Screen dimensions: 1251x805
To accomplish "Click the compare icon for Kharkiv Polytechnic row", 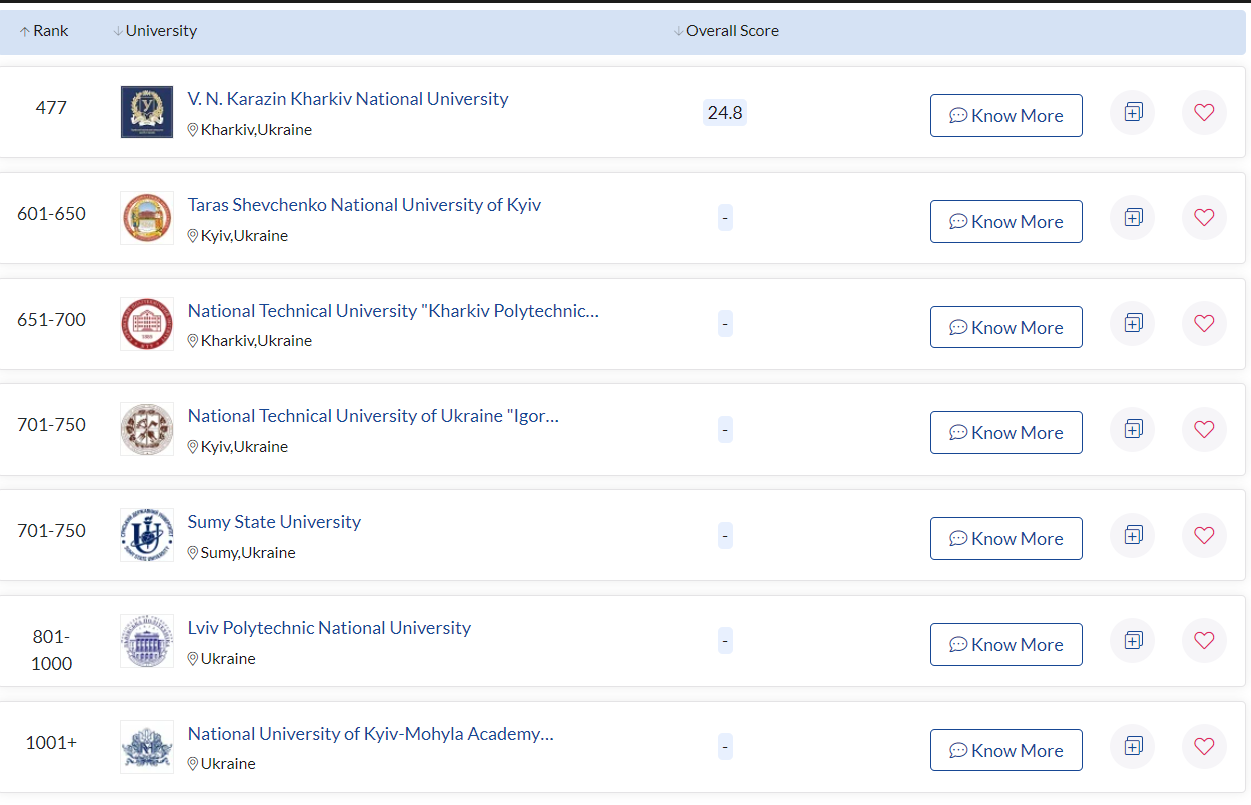I will (1132, 323).
